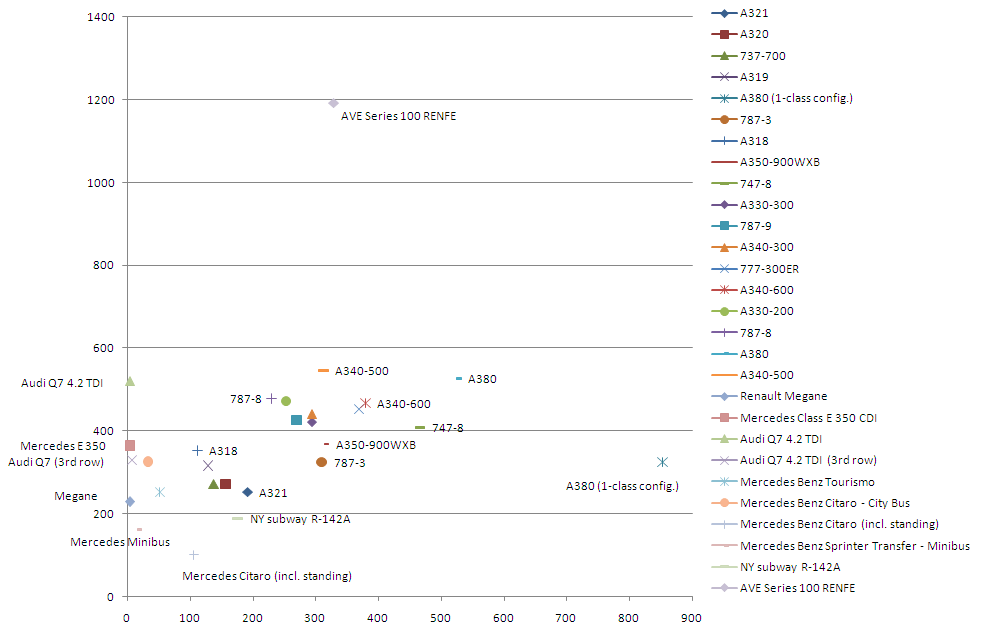Click the brown circle point beside 787-3 data label
This screenshot has width=985, height=633.
pos(321,462)
